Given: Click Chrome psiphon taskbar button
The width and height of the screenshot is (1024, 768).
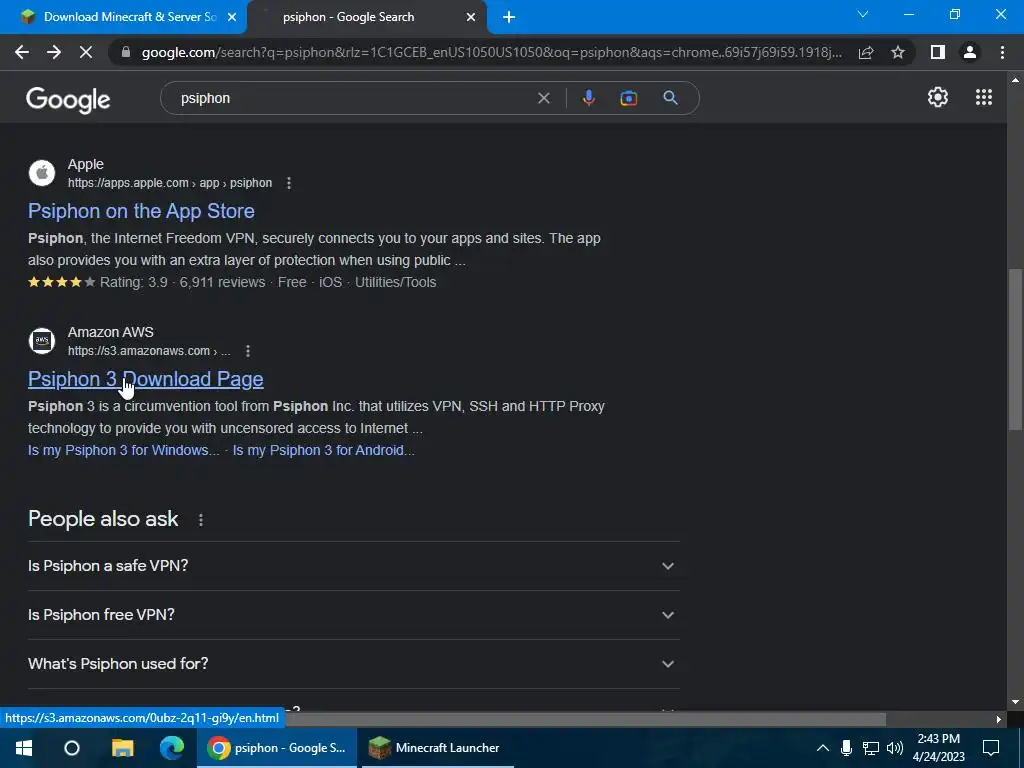Looking at the screenshot, I should pyautogui.click(x=277, y=748).
